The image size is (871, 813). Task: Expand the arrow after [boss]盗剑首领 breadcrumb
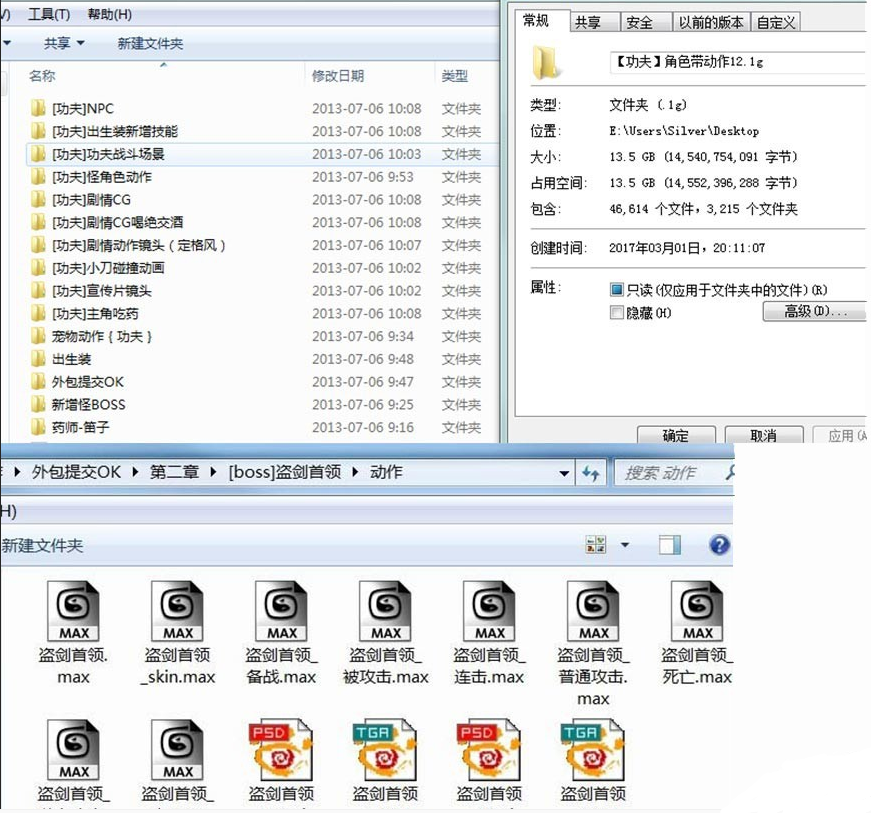(356, 472)
